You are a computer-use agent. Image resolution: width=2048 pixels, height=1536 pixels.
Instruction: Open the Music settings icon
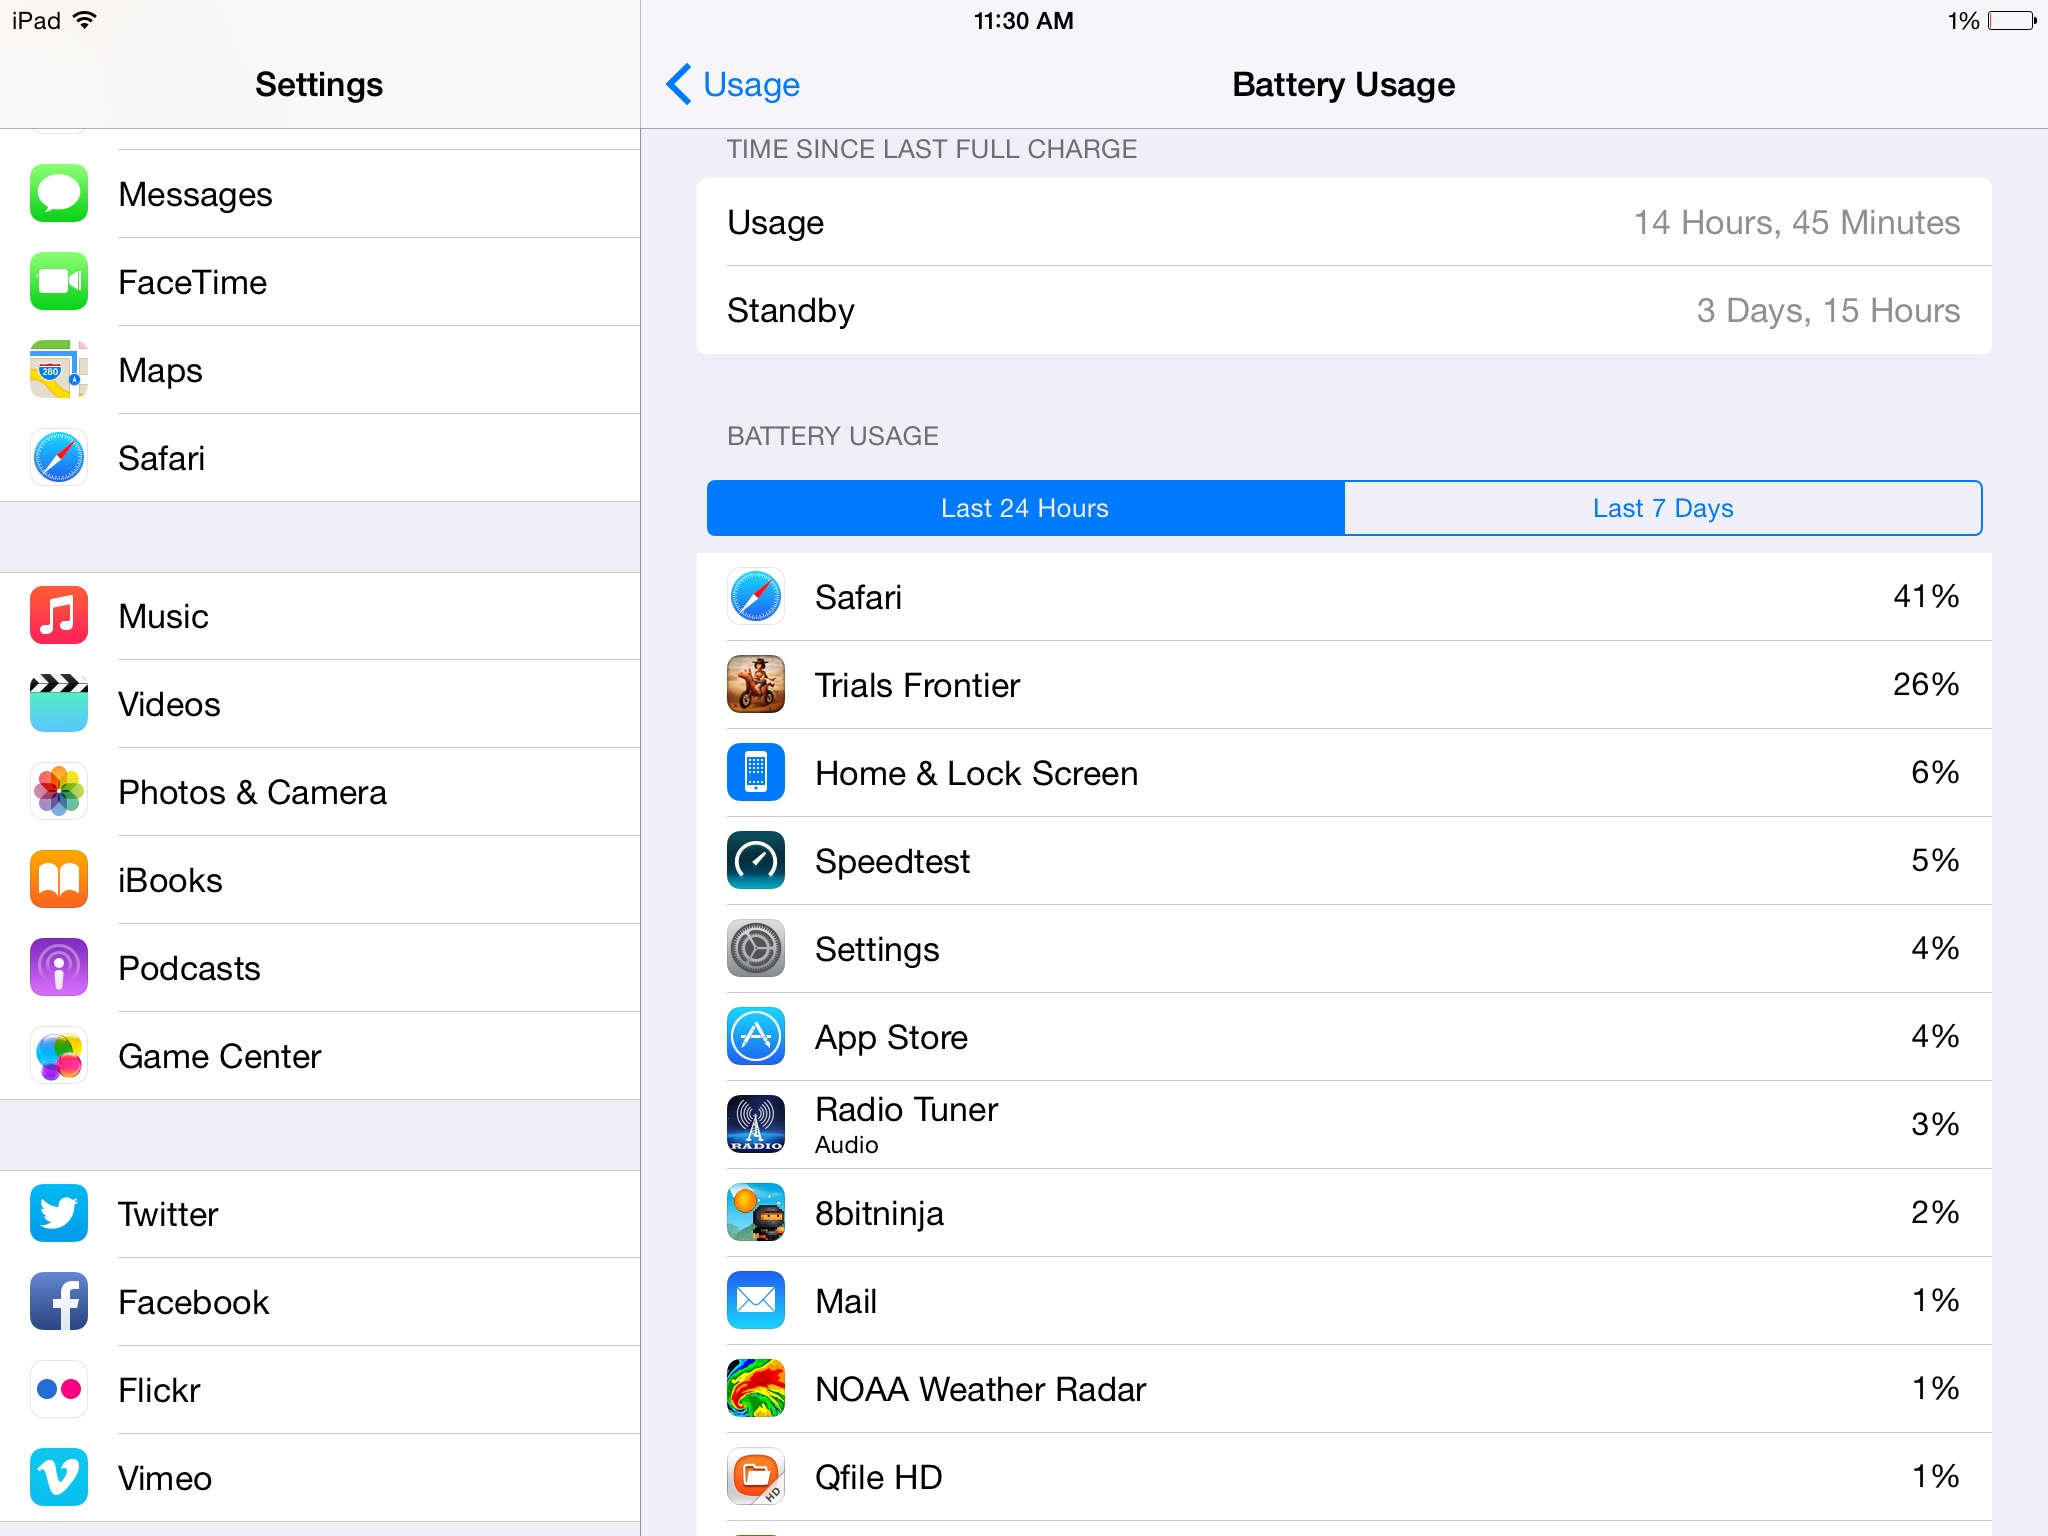(59, 616)
